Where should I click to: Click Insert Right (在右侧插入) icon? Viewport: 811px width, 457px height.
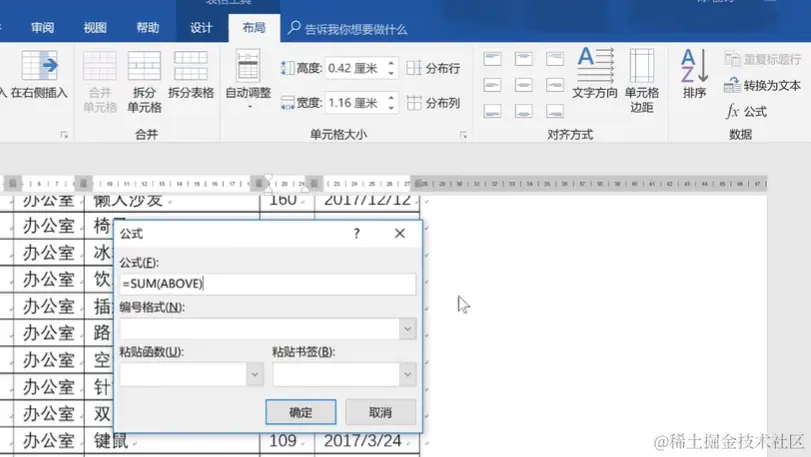(39, 66)
